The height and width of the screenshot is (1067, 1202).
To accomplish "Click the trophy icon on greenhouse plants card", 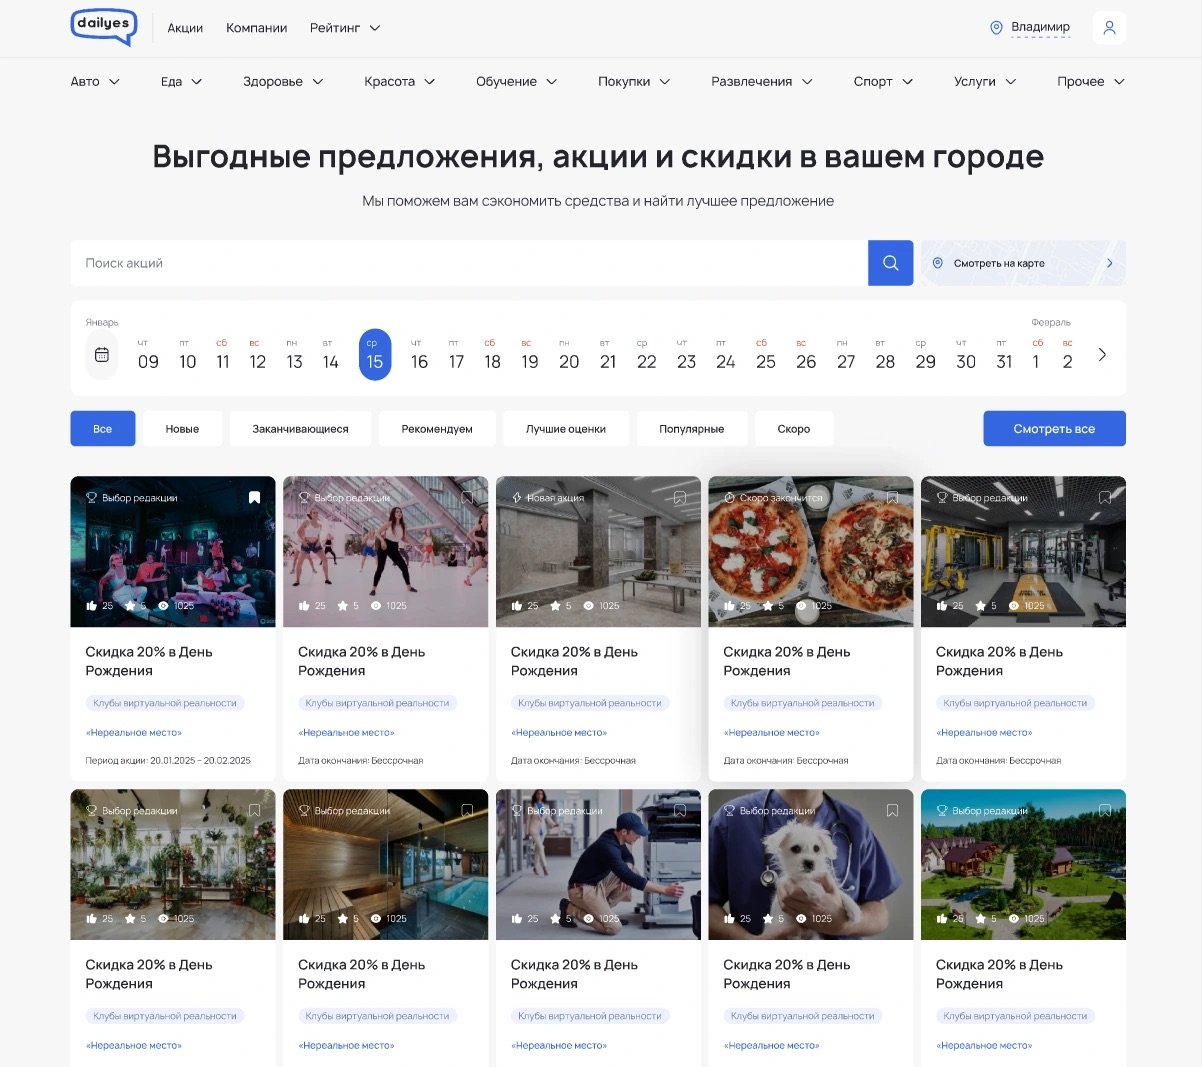I will click(x=92, y=811).
